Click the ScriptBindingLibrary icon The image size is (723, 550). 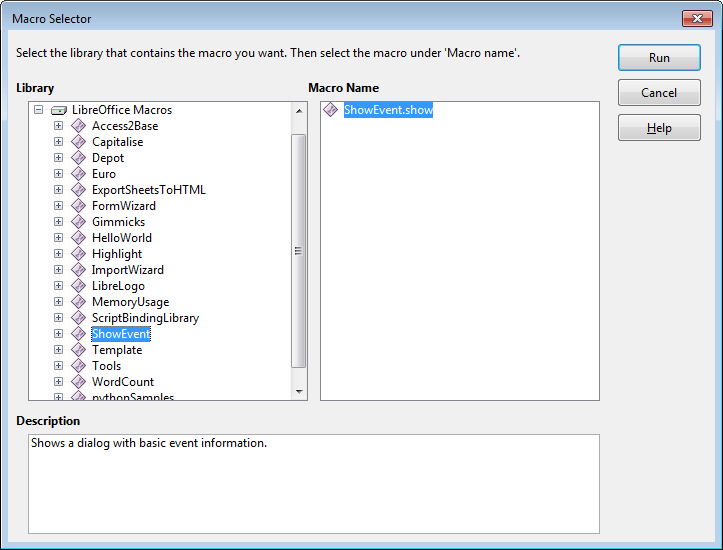click(78, 317)
